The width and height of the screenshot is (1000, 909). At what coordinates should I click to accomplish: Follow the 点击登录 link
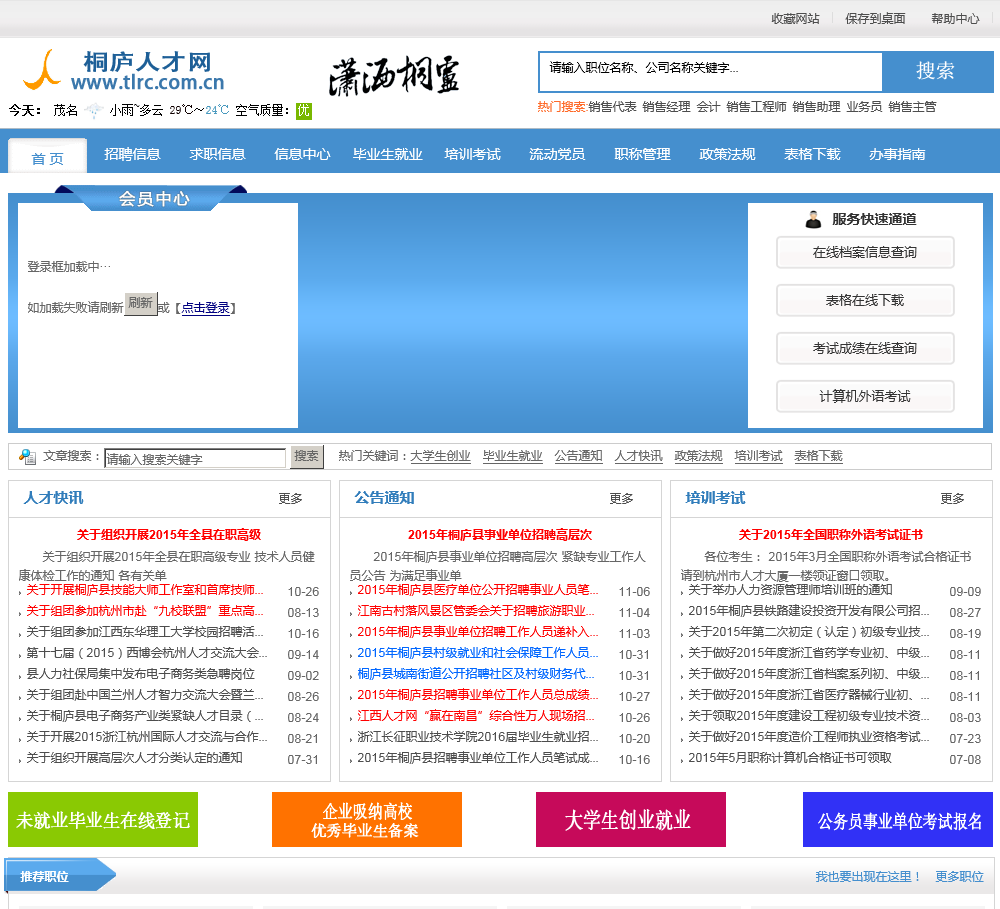[205, 308]
